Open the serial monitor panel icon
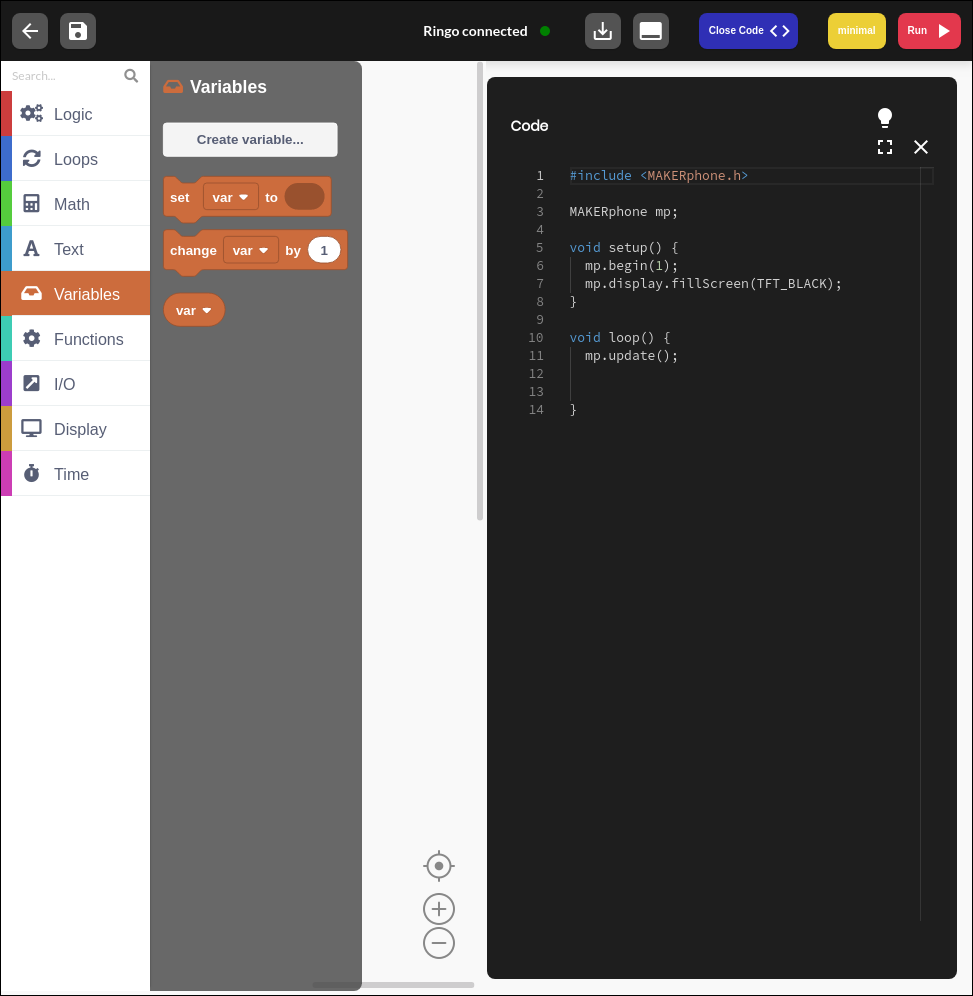This screenshot has height=996, width=973. pyautogui.click(x=651, y=30)
